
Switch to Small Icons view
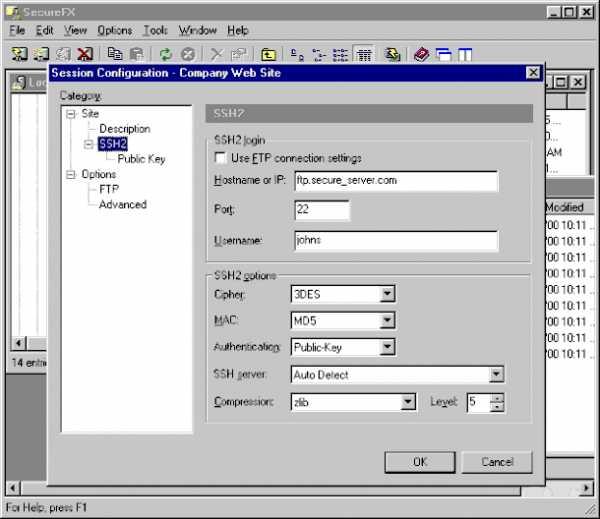(x=318, y=54)
